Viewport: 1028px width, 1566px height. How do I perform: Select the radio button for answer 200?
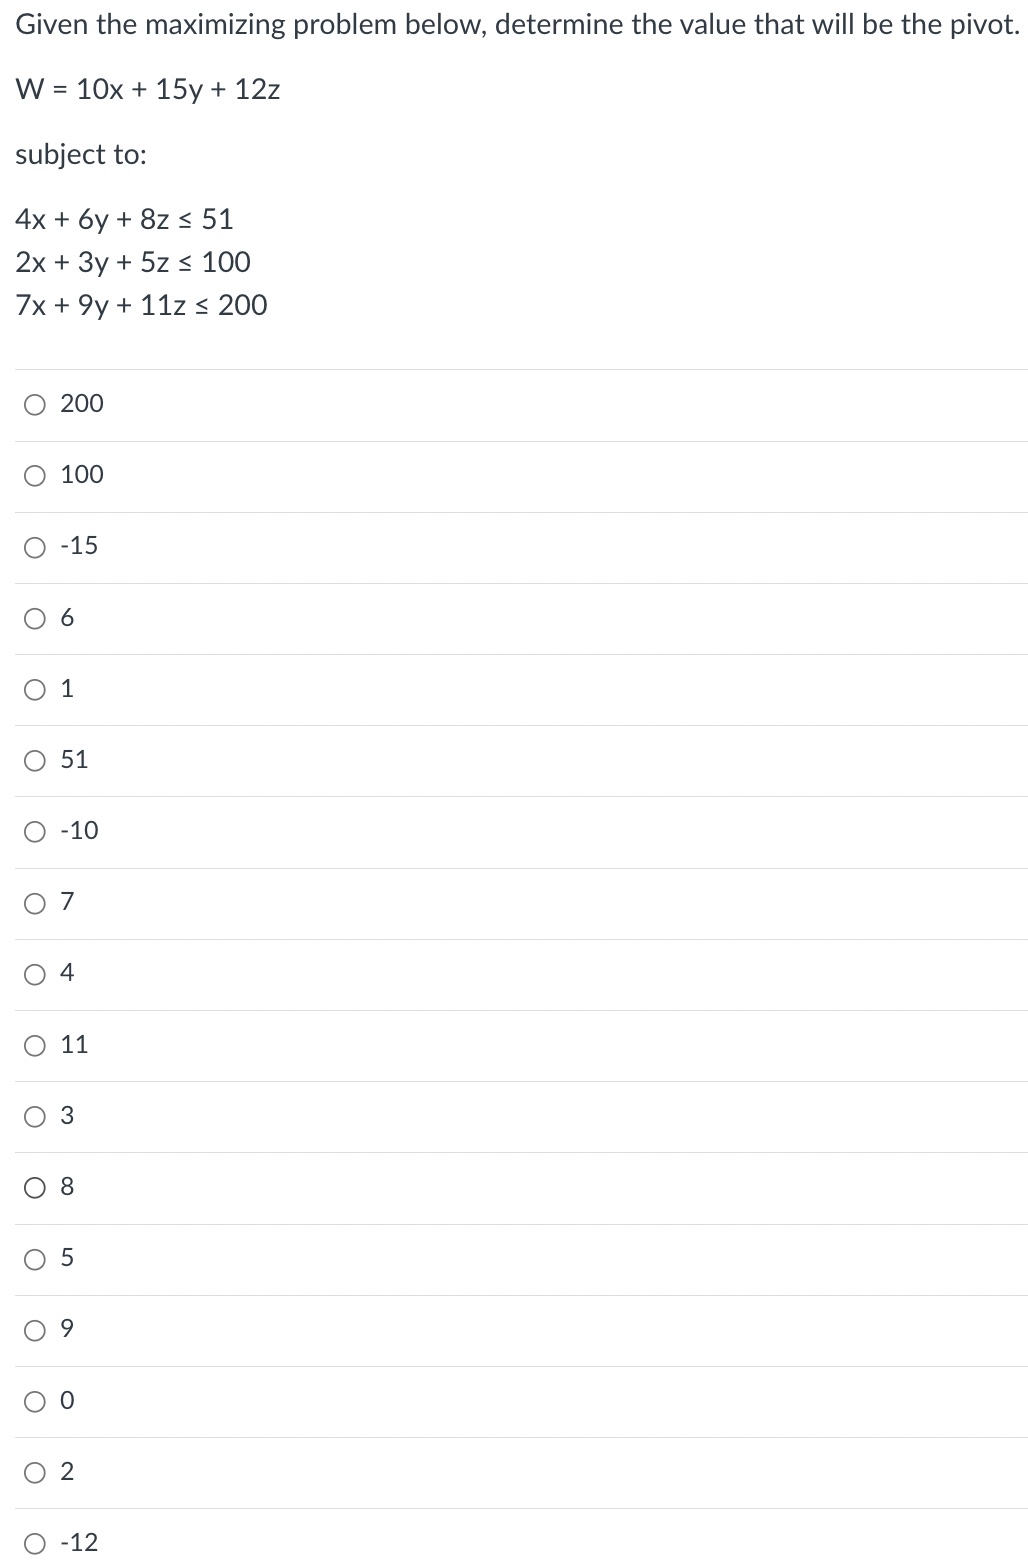pos(35,405)
